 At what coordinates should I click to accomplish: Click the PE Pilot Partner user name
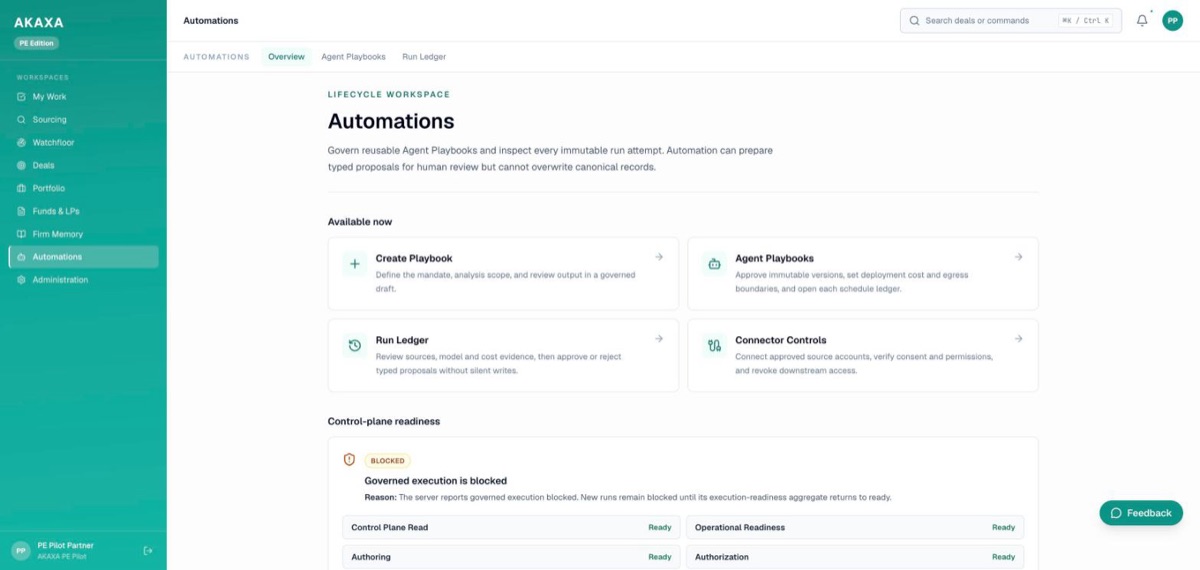click(x=65, y=545)
